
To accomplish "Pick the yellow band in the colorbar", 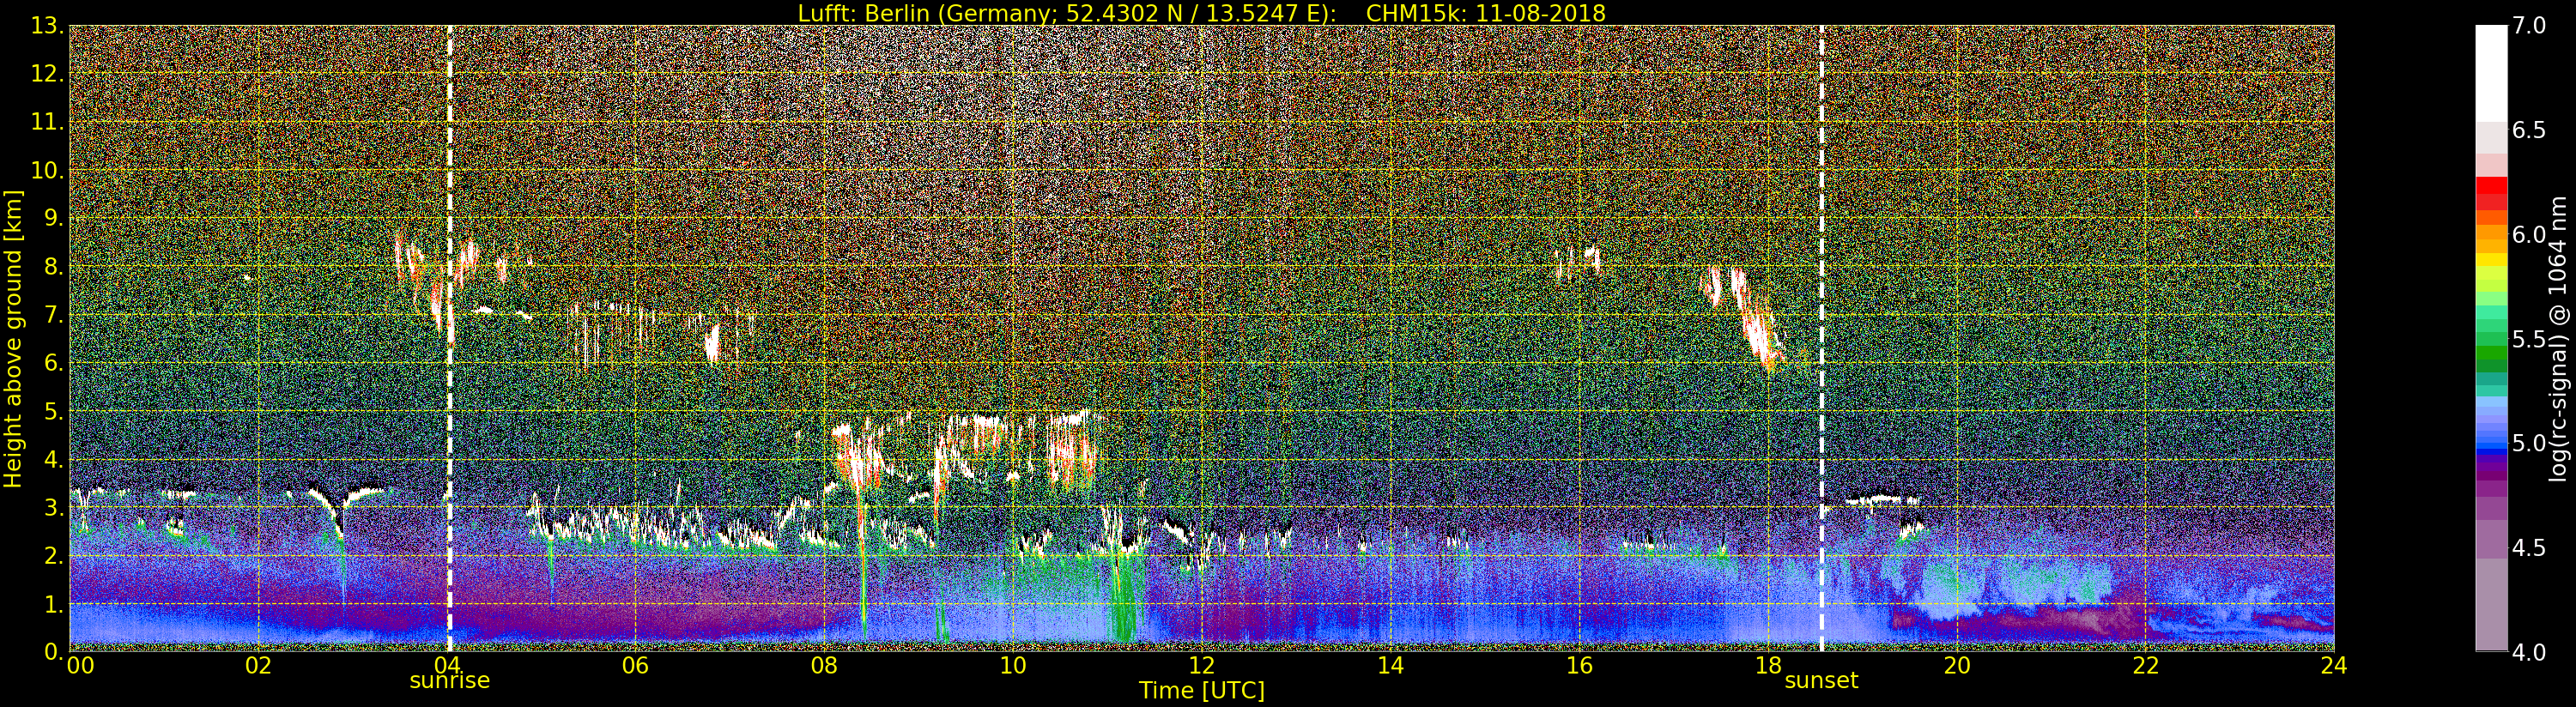I will tap(2491, 260).
